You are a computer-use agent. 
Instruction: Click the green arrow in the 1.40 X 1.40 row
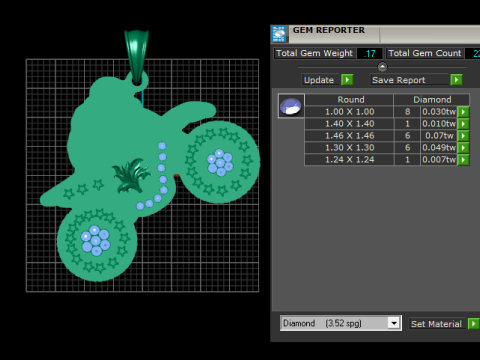463,124
